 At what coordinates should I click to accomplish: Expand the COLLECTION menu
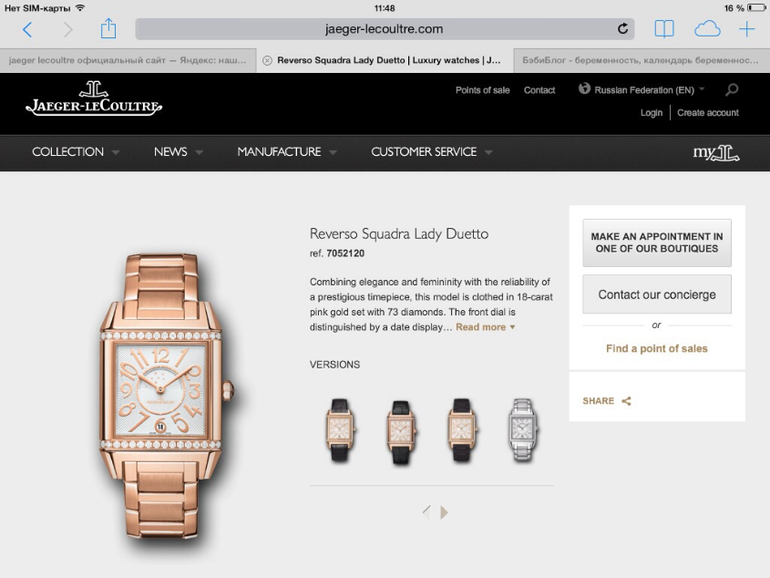[76, 152]
